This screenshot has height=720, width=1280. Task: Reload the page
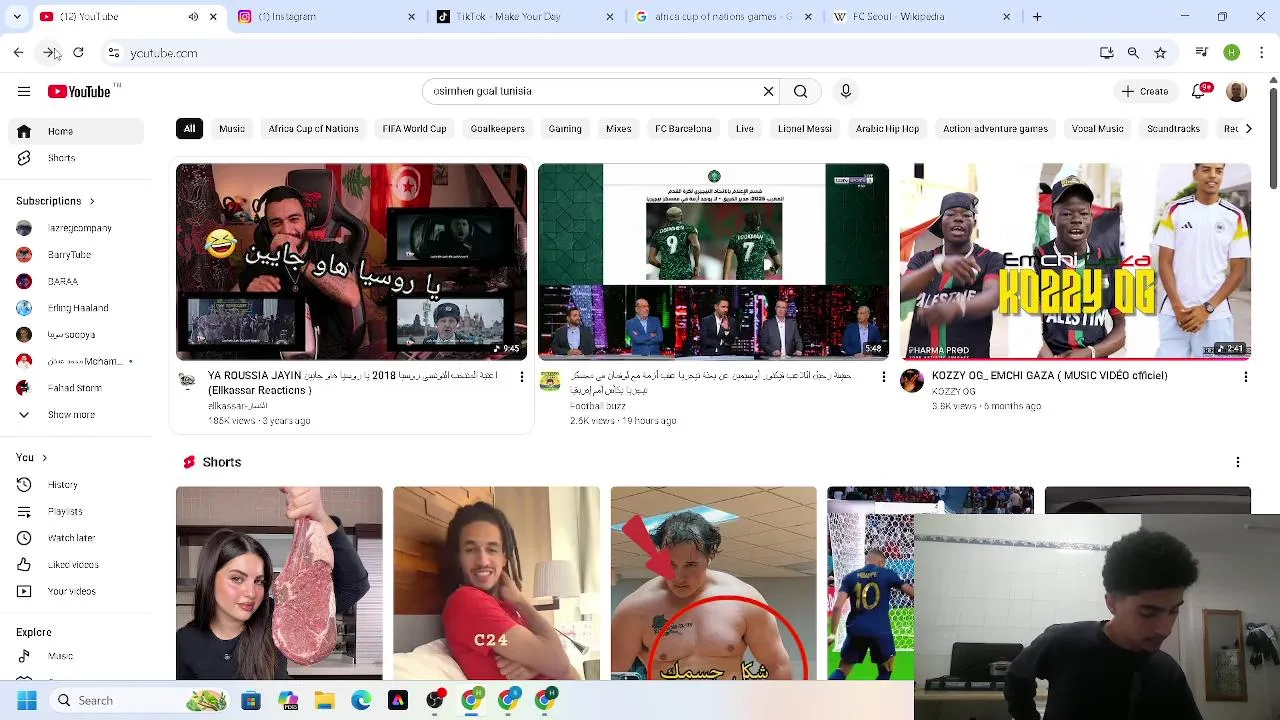pyautogui.click(x=78, y=53)
